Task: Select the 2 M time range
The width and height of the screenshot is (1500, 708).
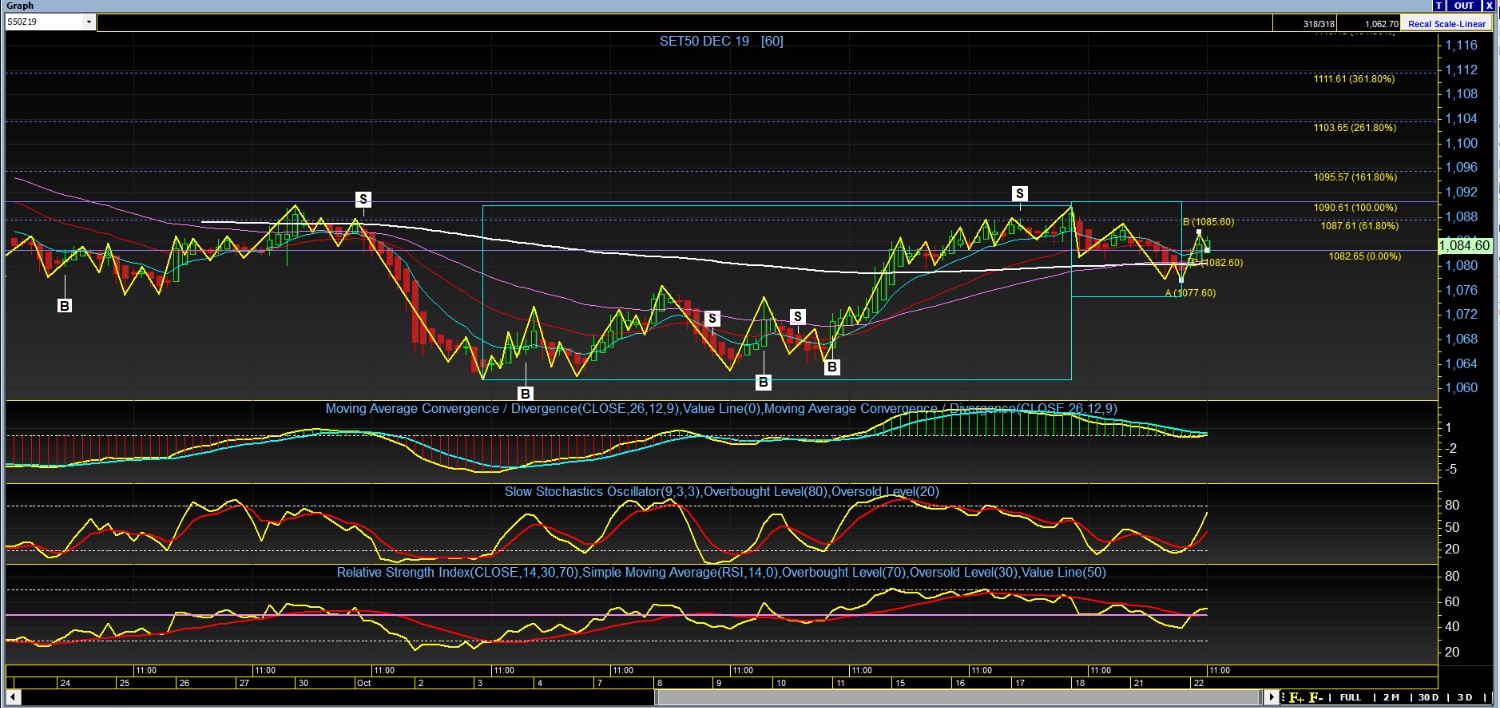Action: (1389, 697)
